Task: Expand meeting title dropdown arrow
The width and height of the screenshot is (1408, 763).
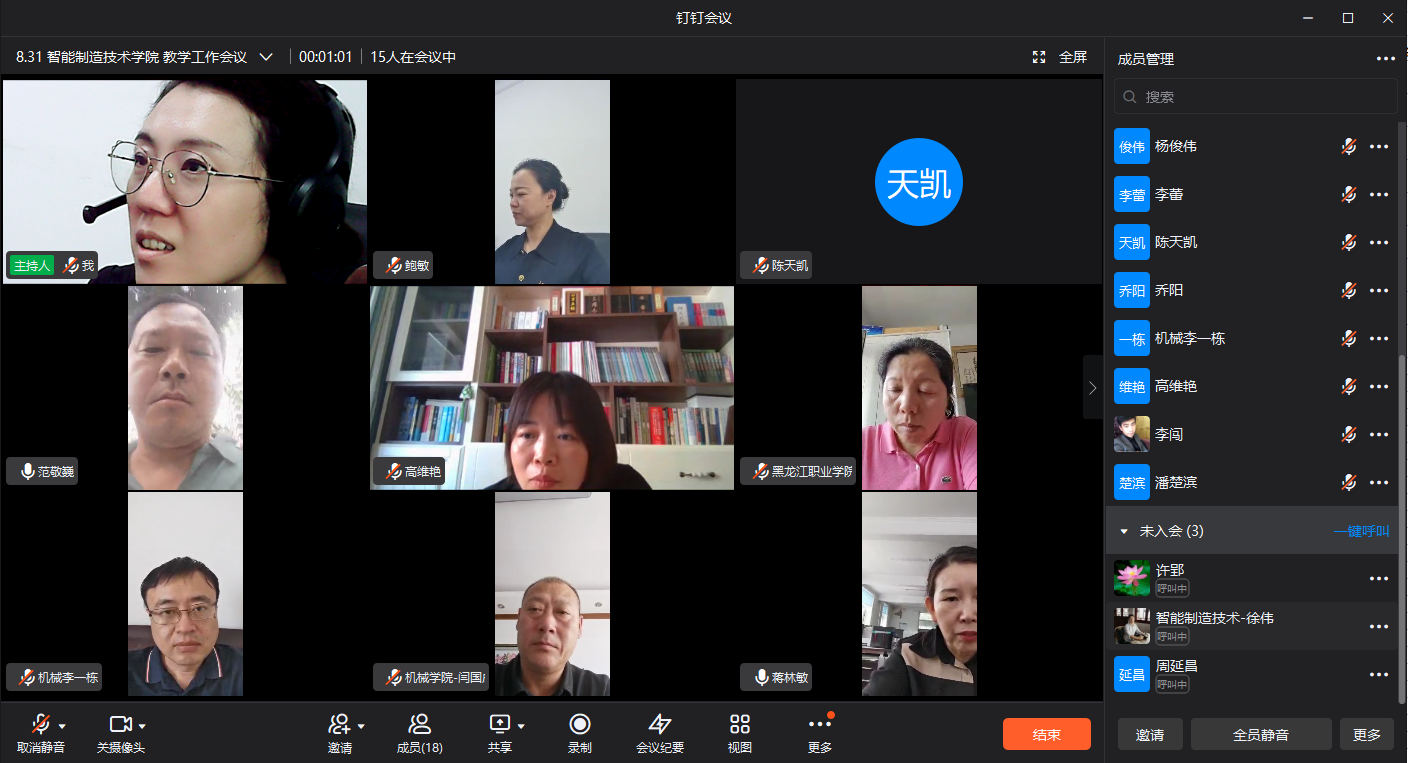Action: tap(266, 57)
